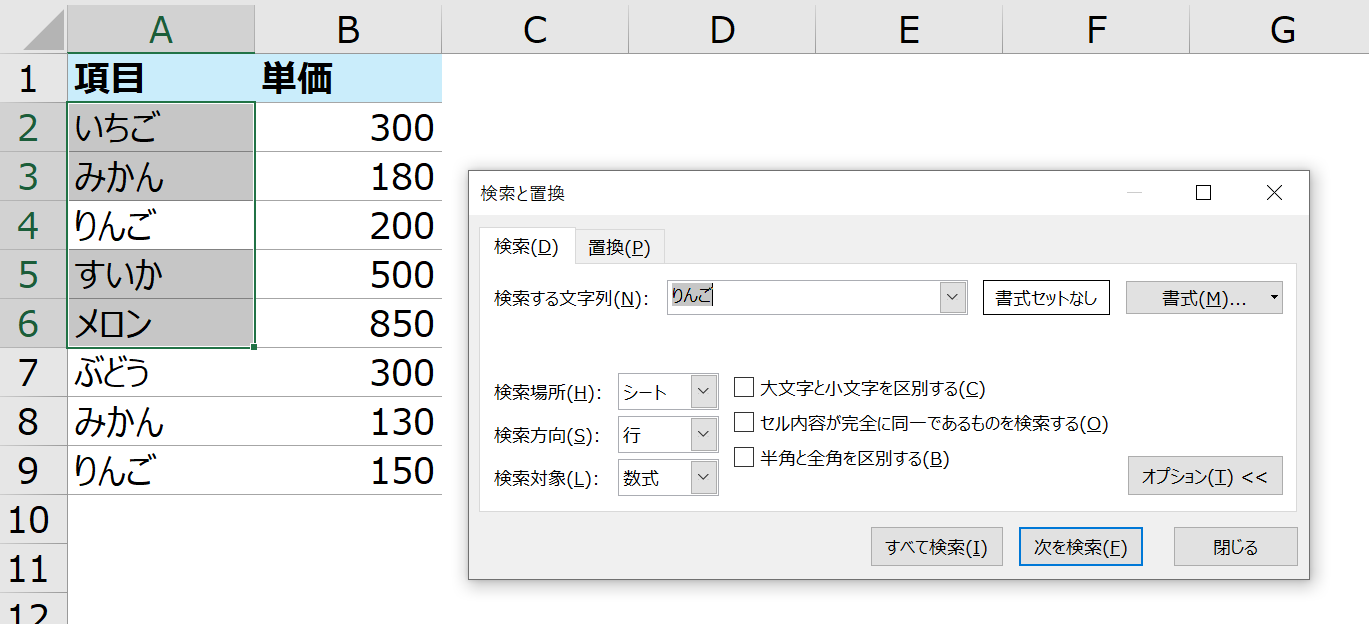Click the みかん cell in row 3

tap(161, 176)
